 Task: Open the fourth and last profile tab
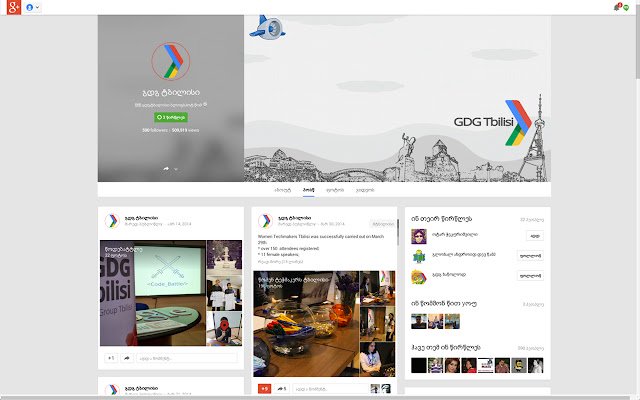click(365, 190)
